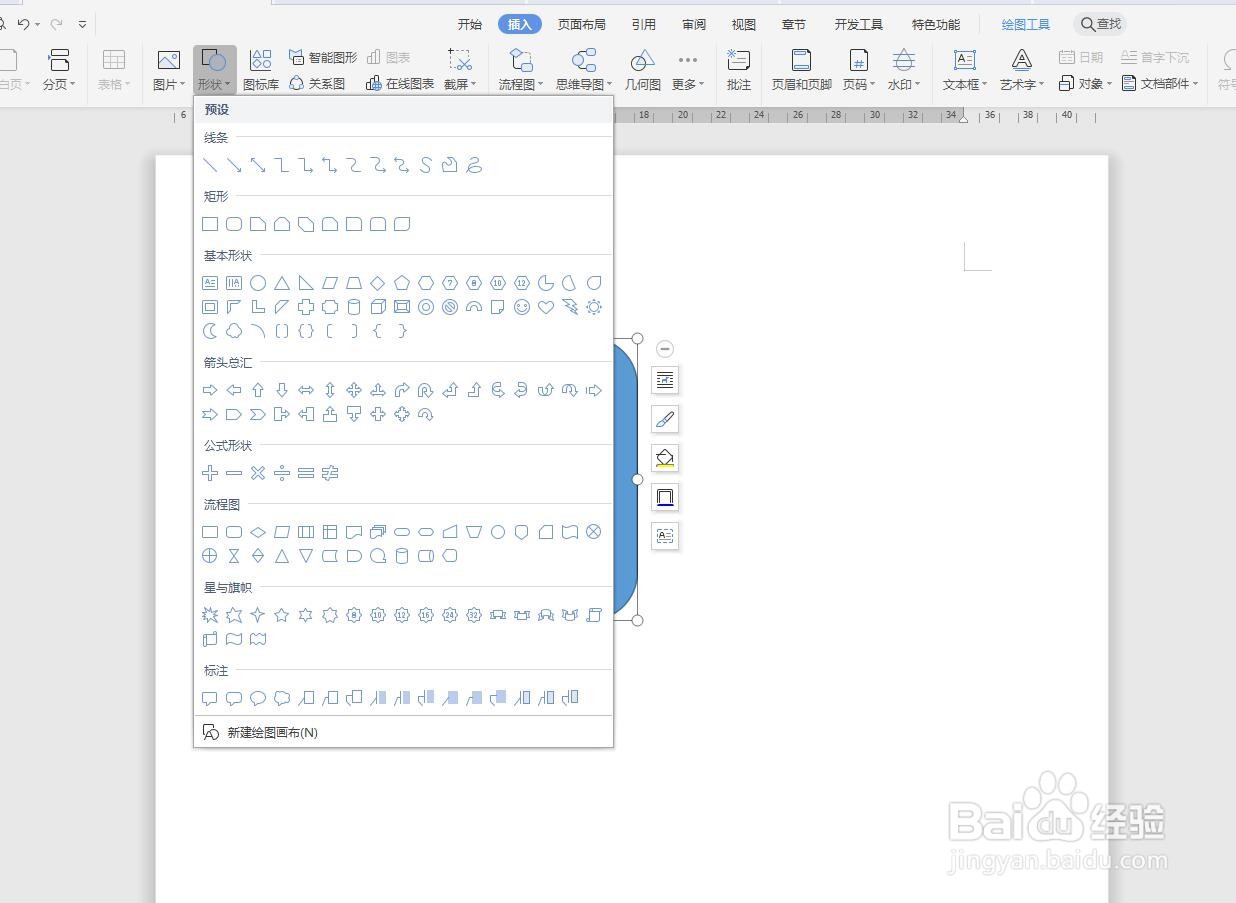Click the 关系图 button
Image resolution: width=1236 pixels, height=903 pixels.
click(317, 84)
